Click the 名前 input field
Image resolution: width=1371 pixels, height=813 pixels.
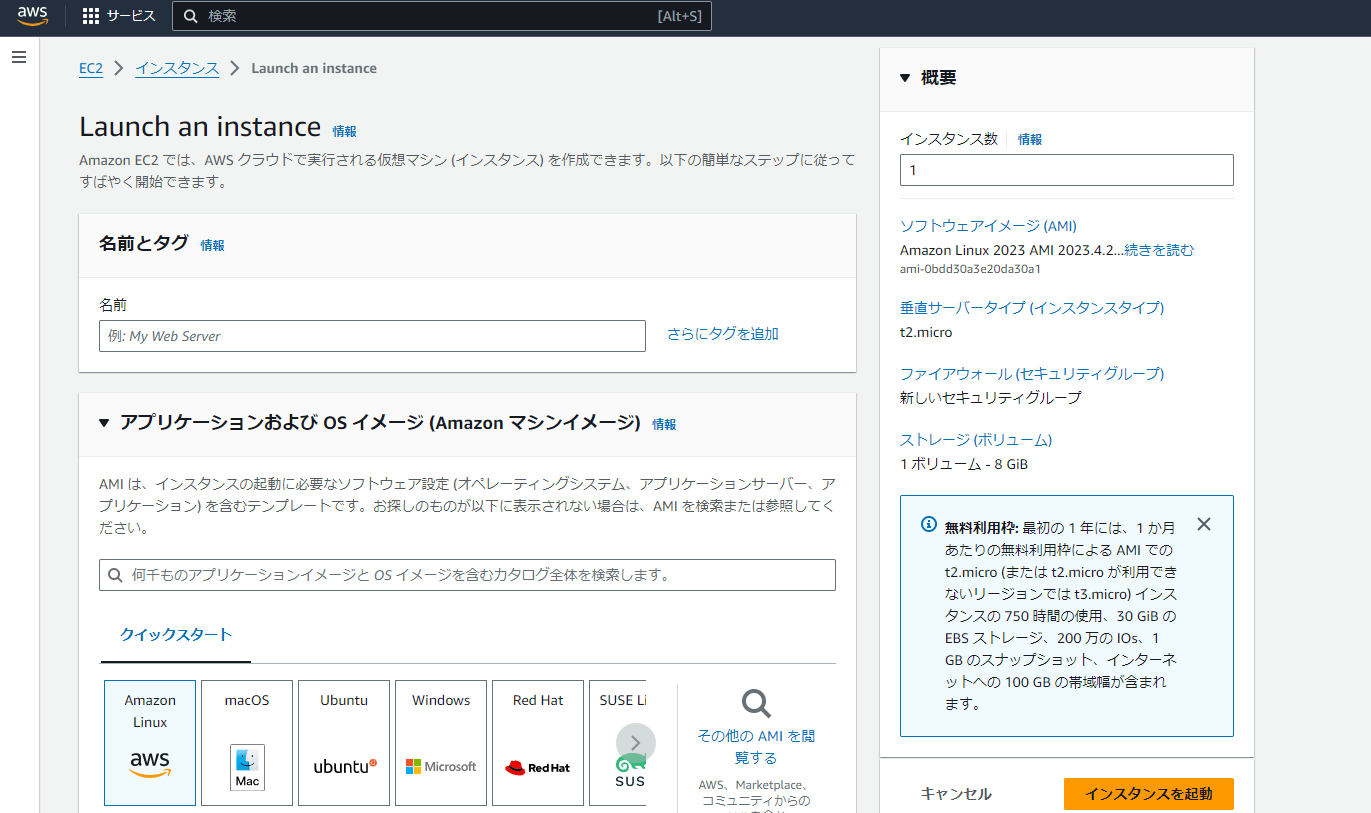click(x=371, y=336)
